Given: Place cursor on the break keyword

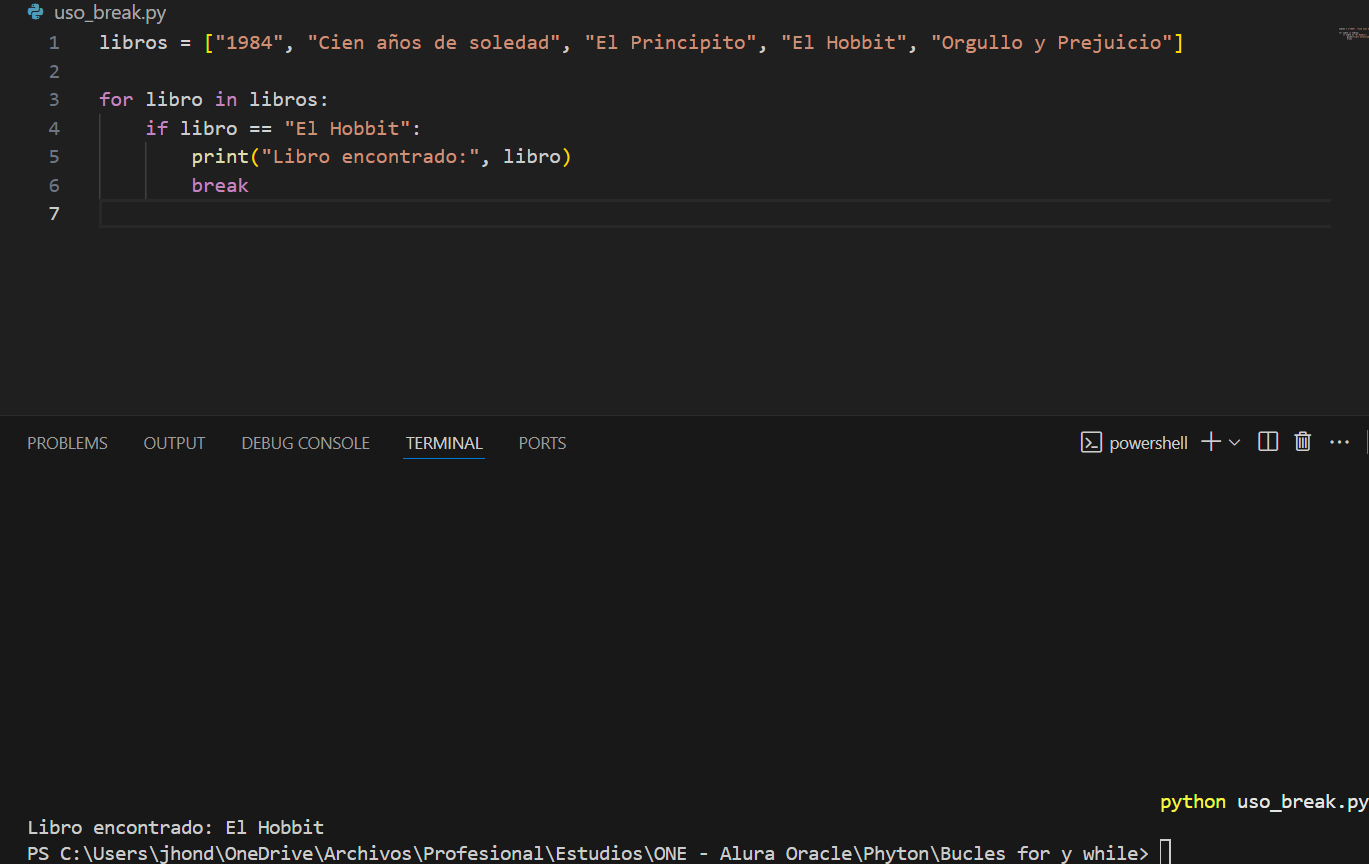Looking at the screenshot, I should tap(220, 186).
